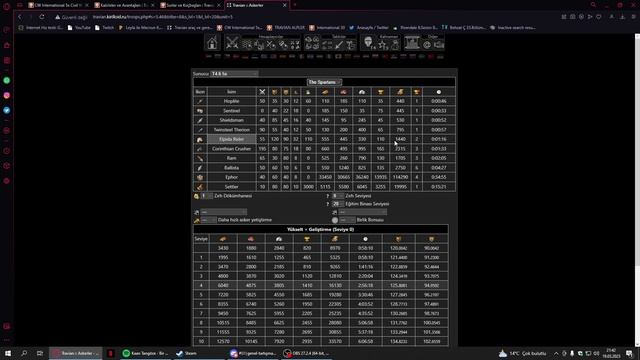The height and width of the screenshot is (360, 640).
Task: Open the crossed swords combat simulator icon
Action: pos(232,43)
